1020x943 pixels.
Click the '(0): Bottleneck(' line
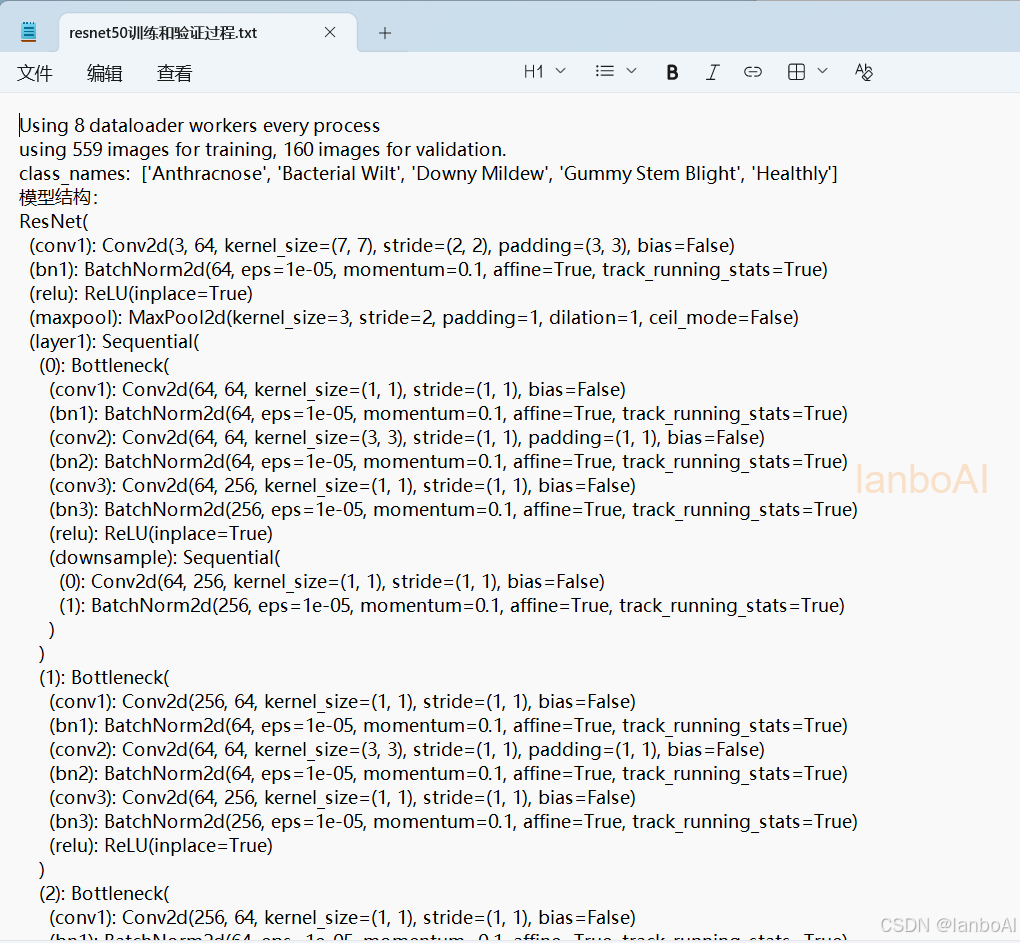(x=104, y=365)
